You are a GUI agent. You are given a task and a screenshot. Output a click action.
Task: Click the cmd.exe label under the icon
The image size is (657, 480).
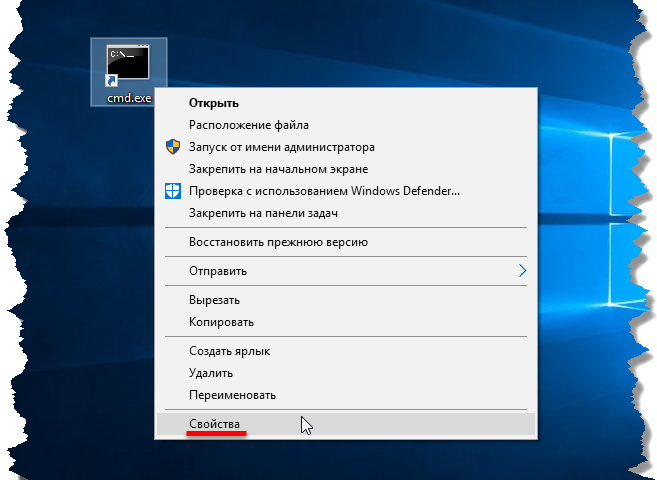click(x=129, y=98)
